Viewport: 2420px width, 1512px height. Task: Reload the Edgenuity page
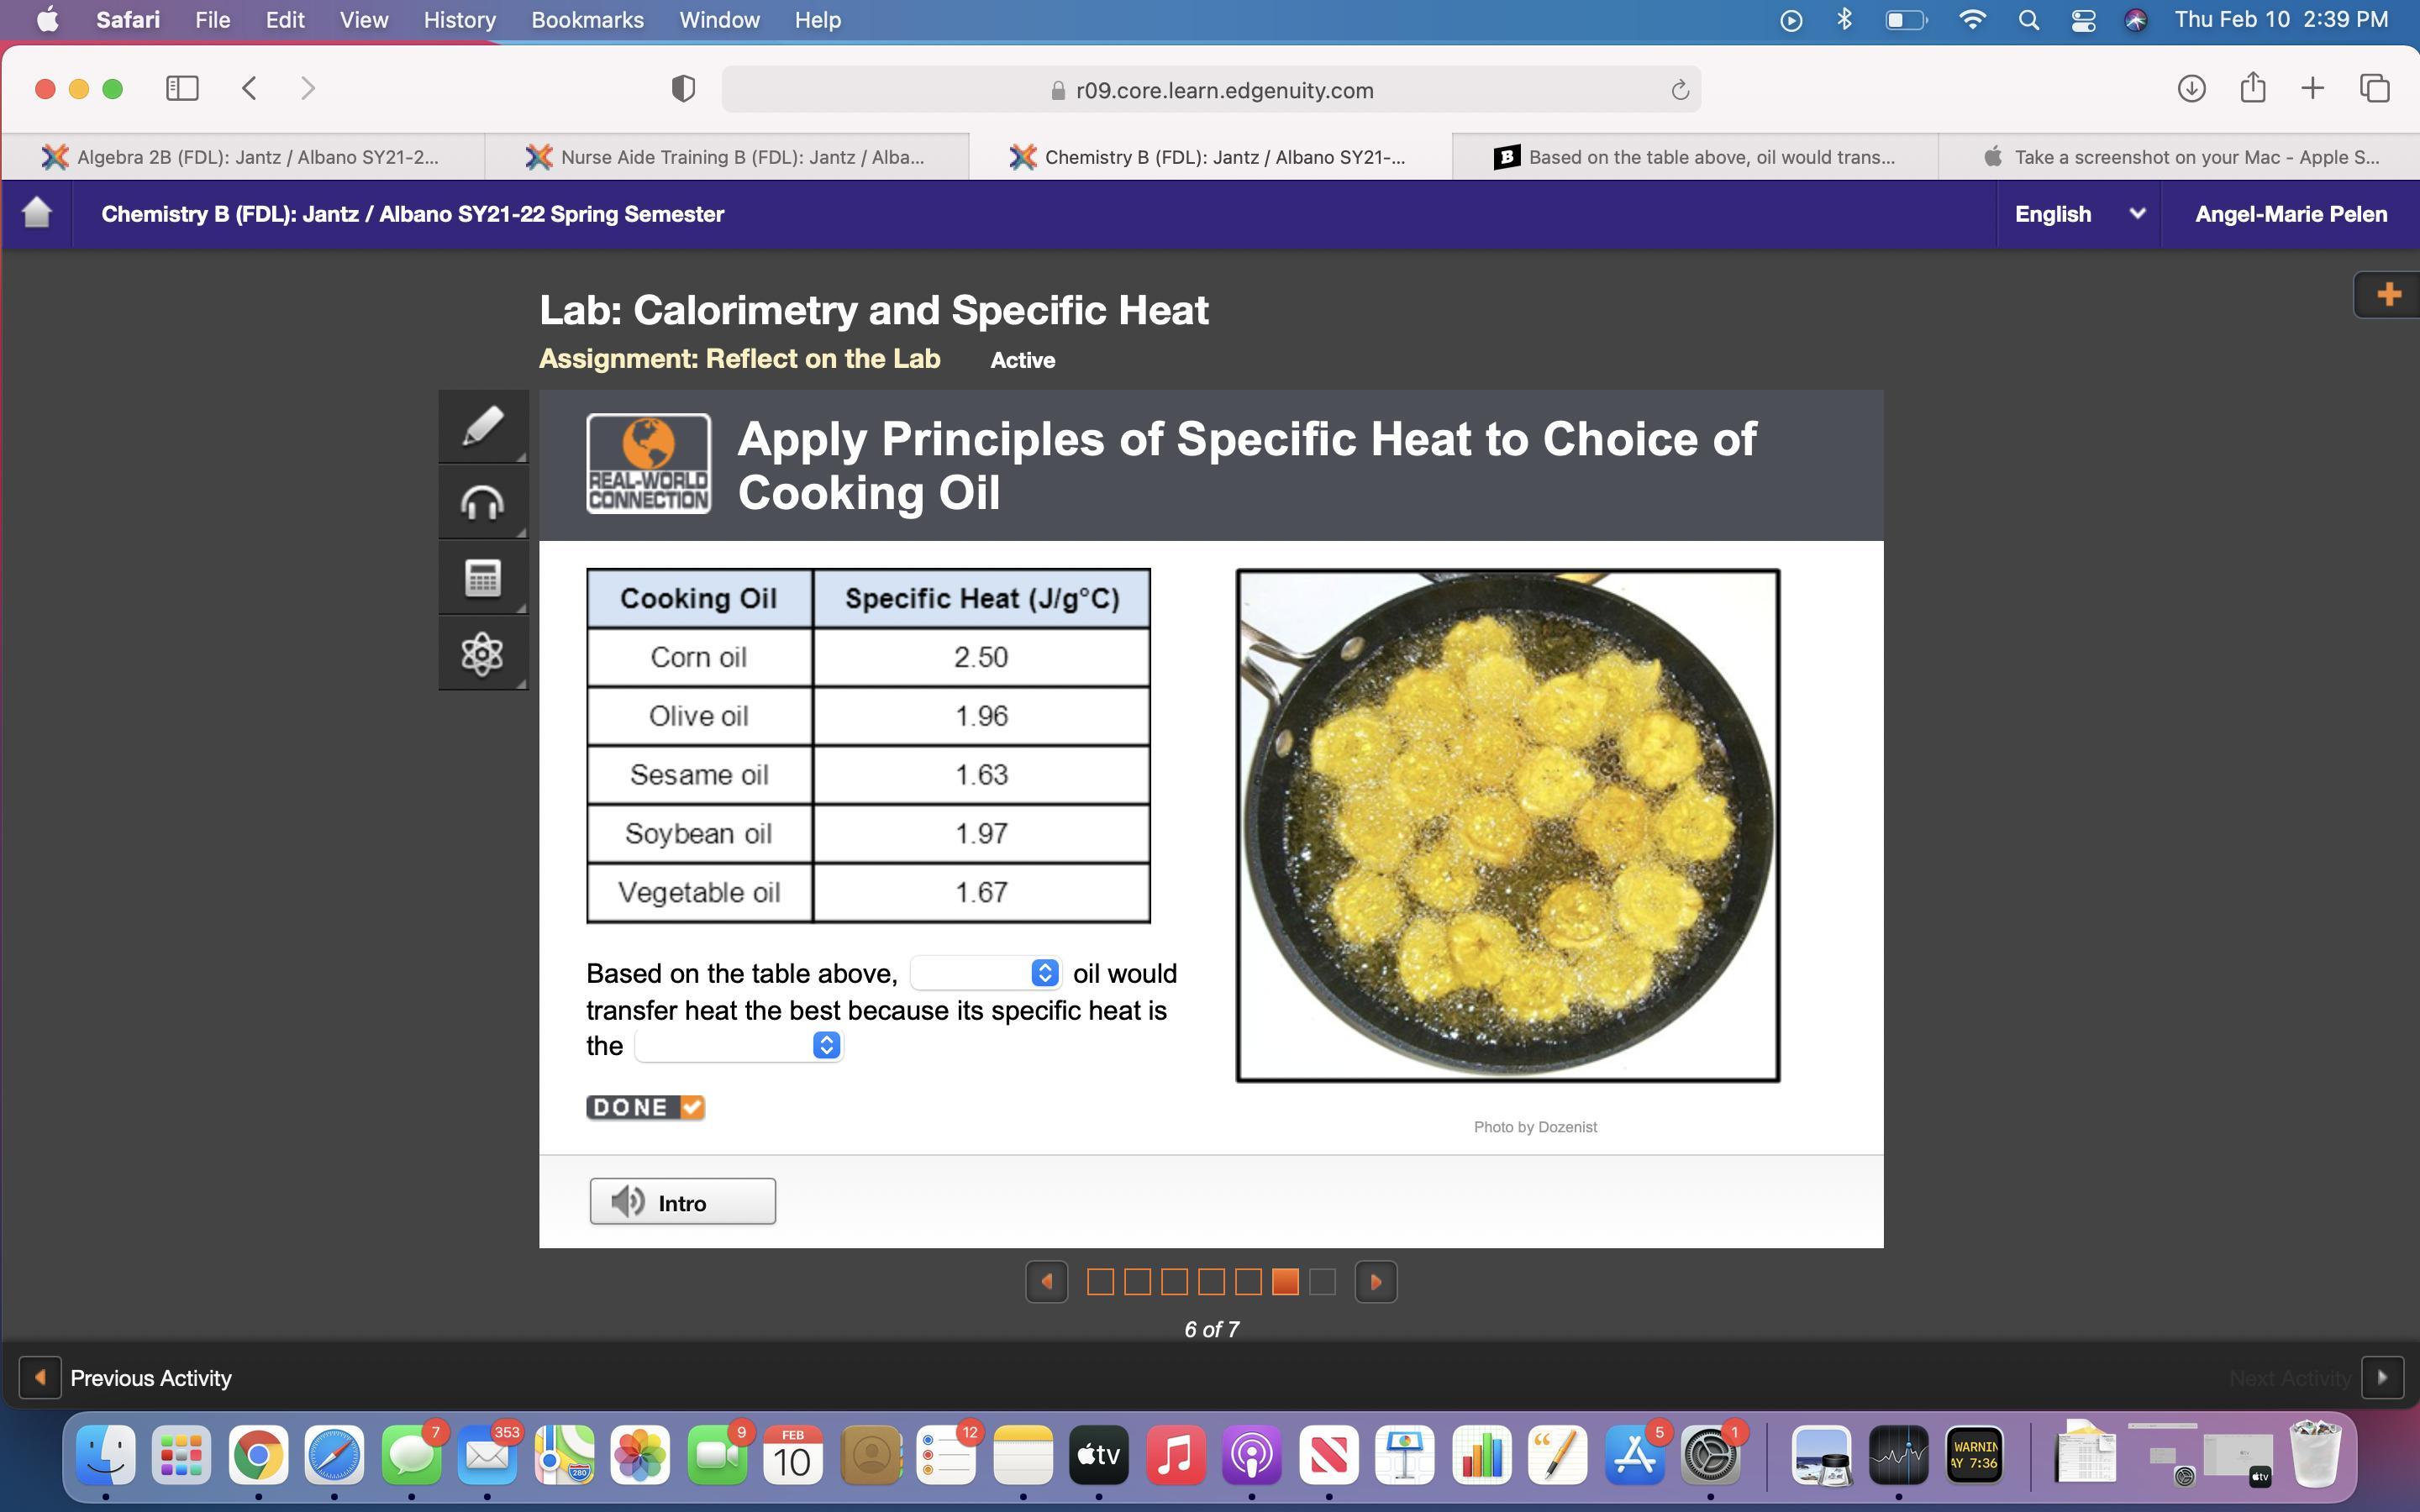(1679, 91)
